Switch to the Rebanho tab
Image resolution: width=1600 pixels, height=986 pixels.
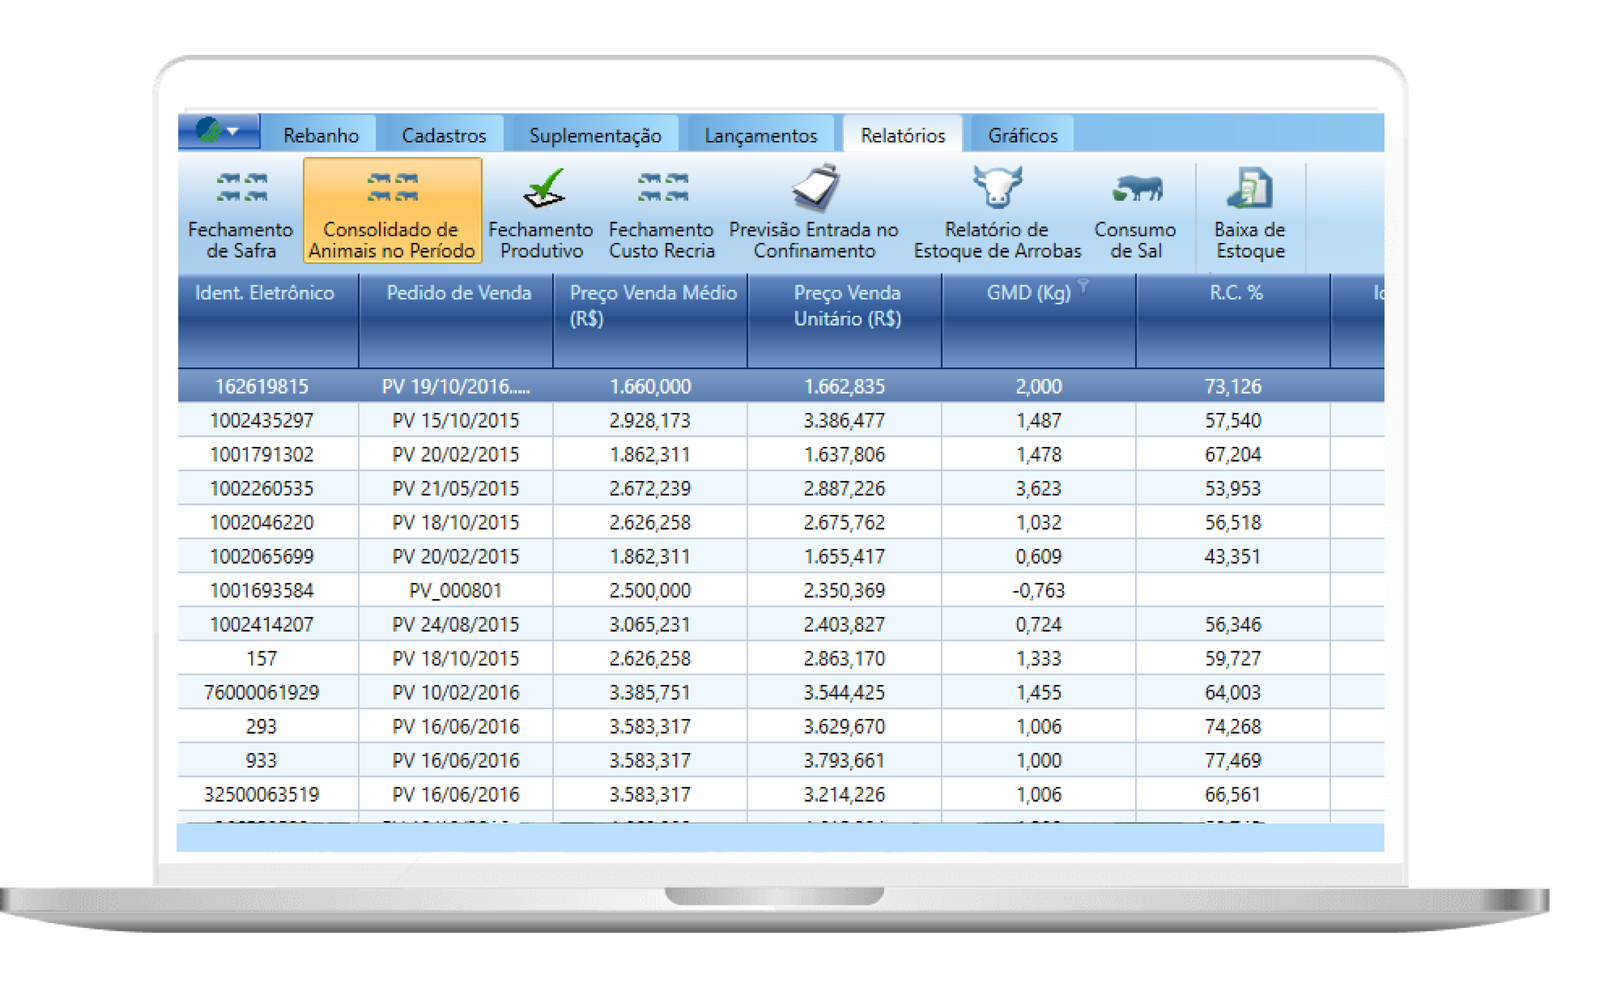320,135
